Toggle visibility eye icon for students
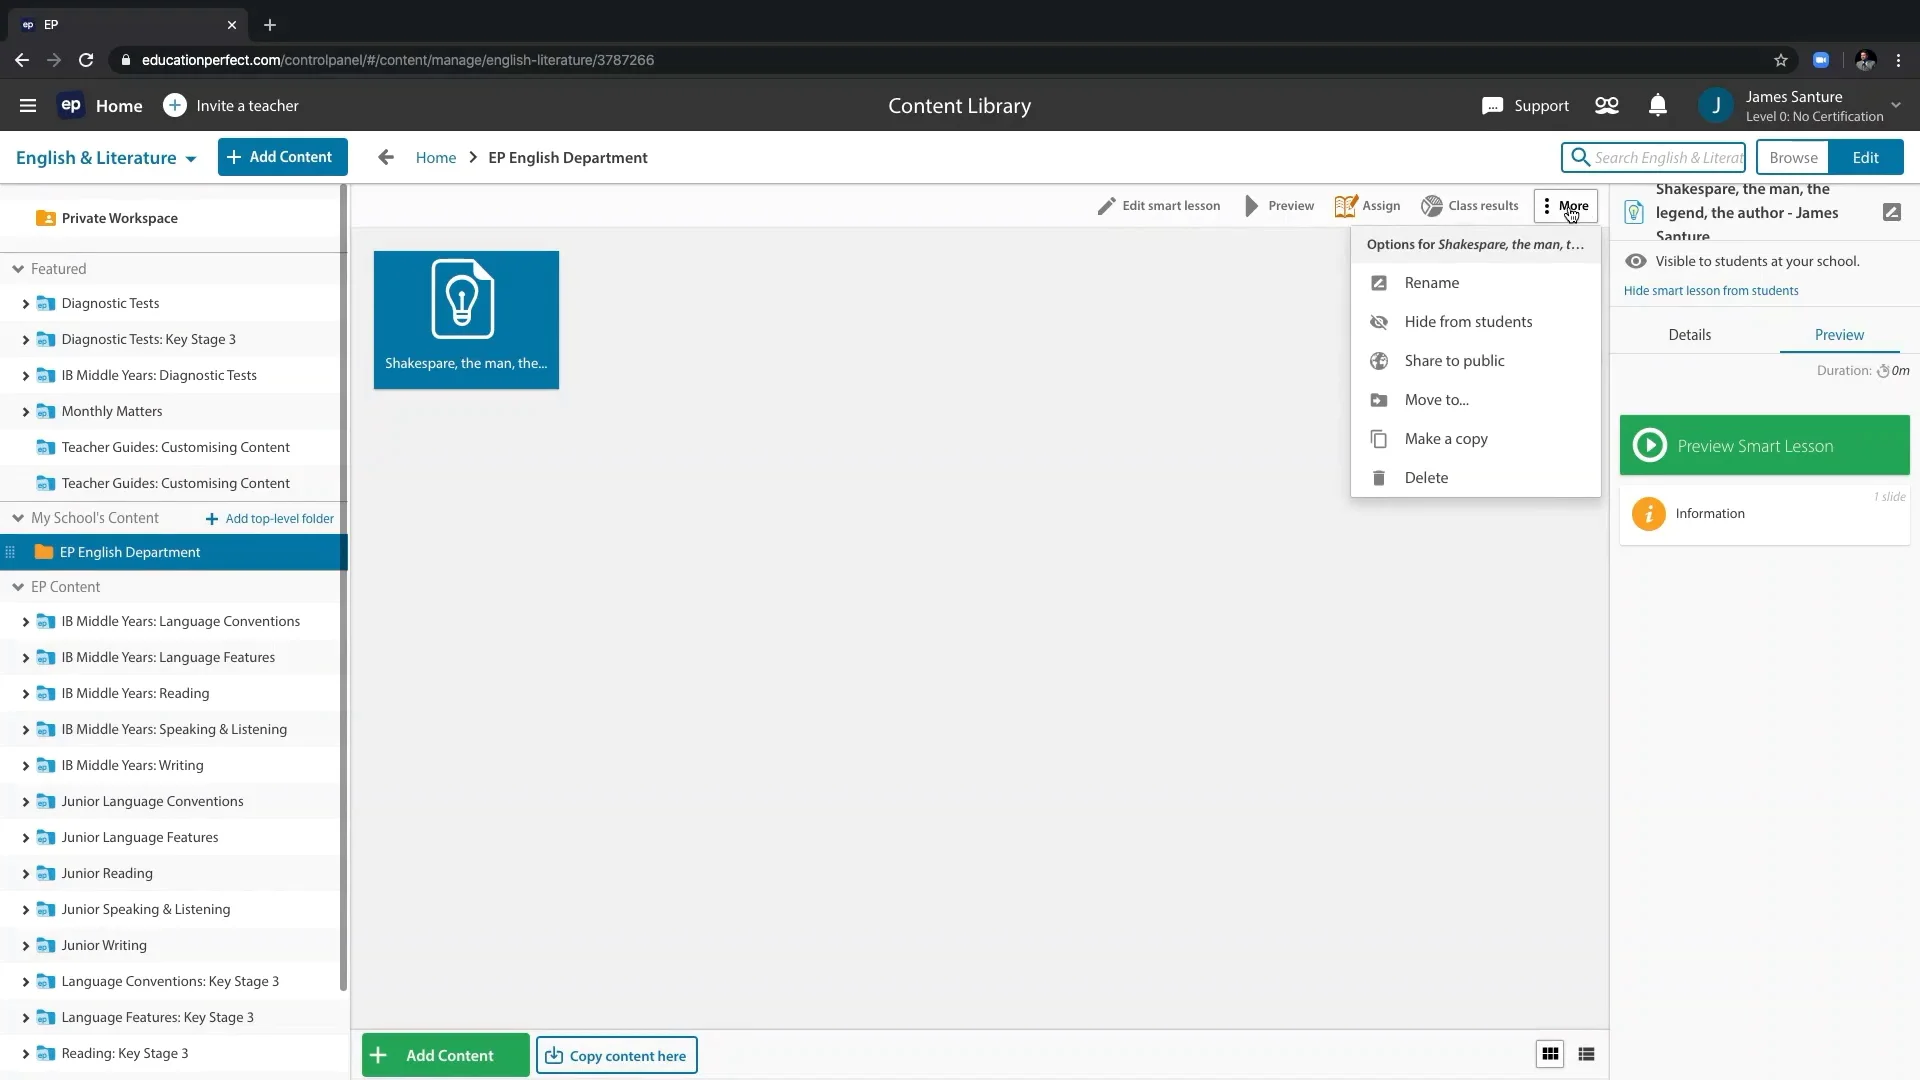Screen dimensions: 1920x1080 (1636, 262)
